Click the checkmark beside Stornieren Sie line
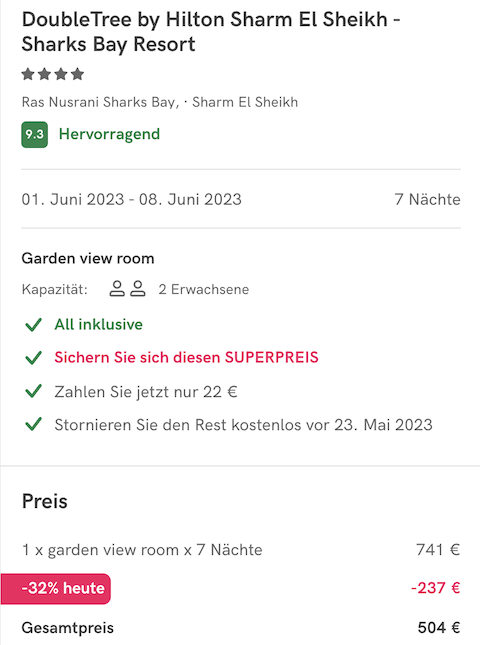This screenshot has height=645, width=480. (33, 424)
